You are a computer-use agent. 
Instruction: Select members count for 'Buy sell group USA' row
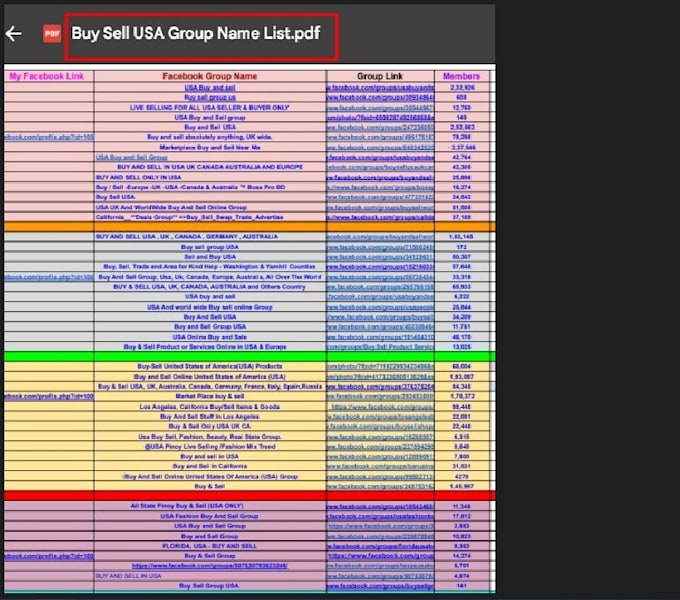pos(461,247)
